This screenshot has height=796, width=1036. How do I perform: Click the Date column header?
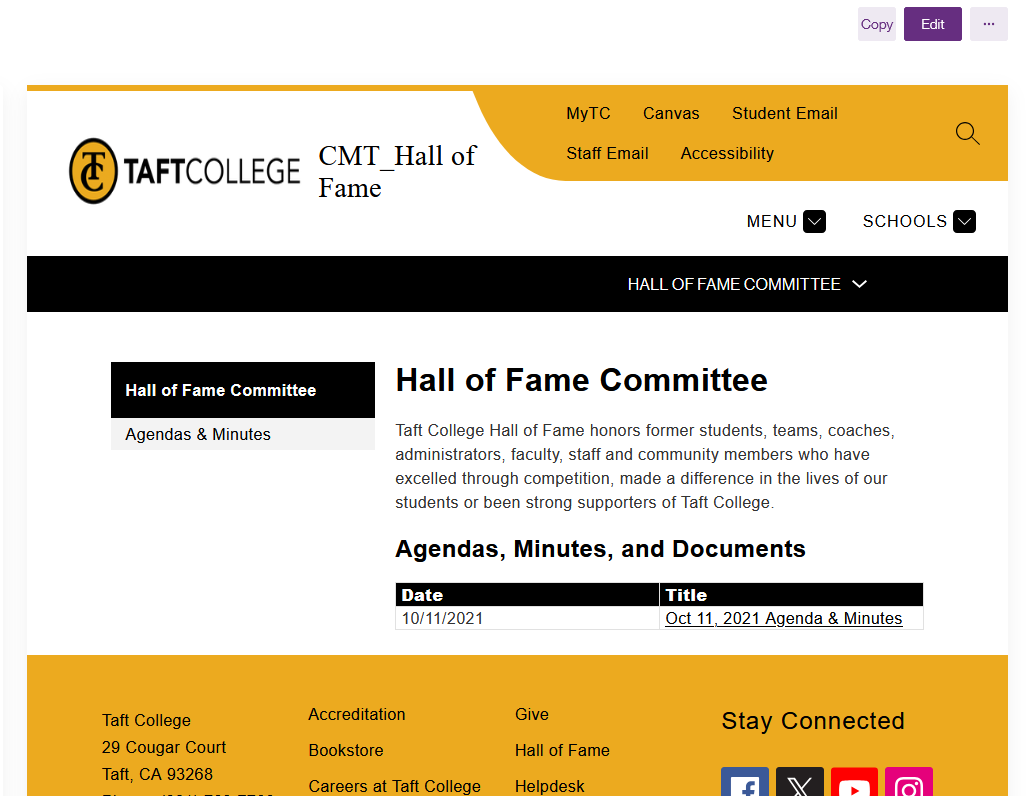[x=527, y=595]
